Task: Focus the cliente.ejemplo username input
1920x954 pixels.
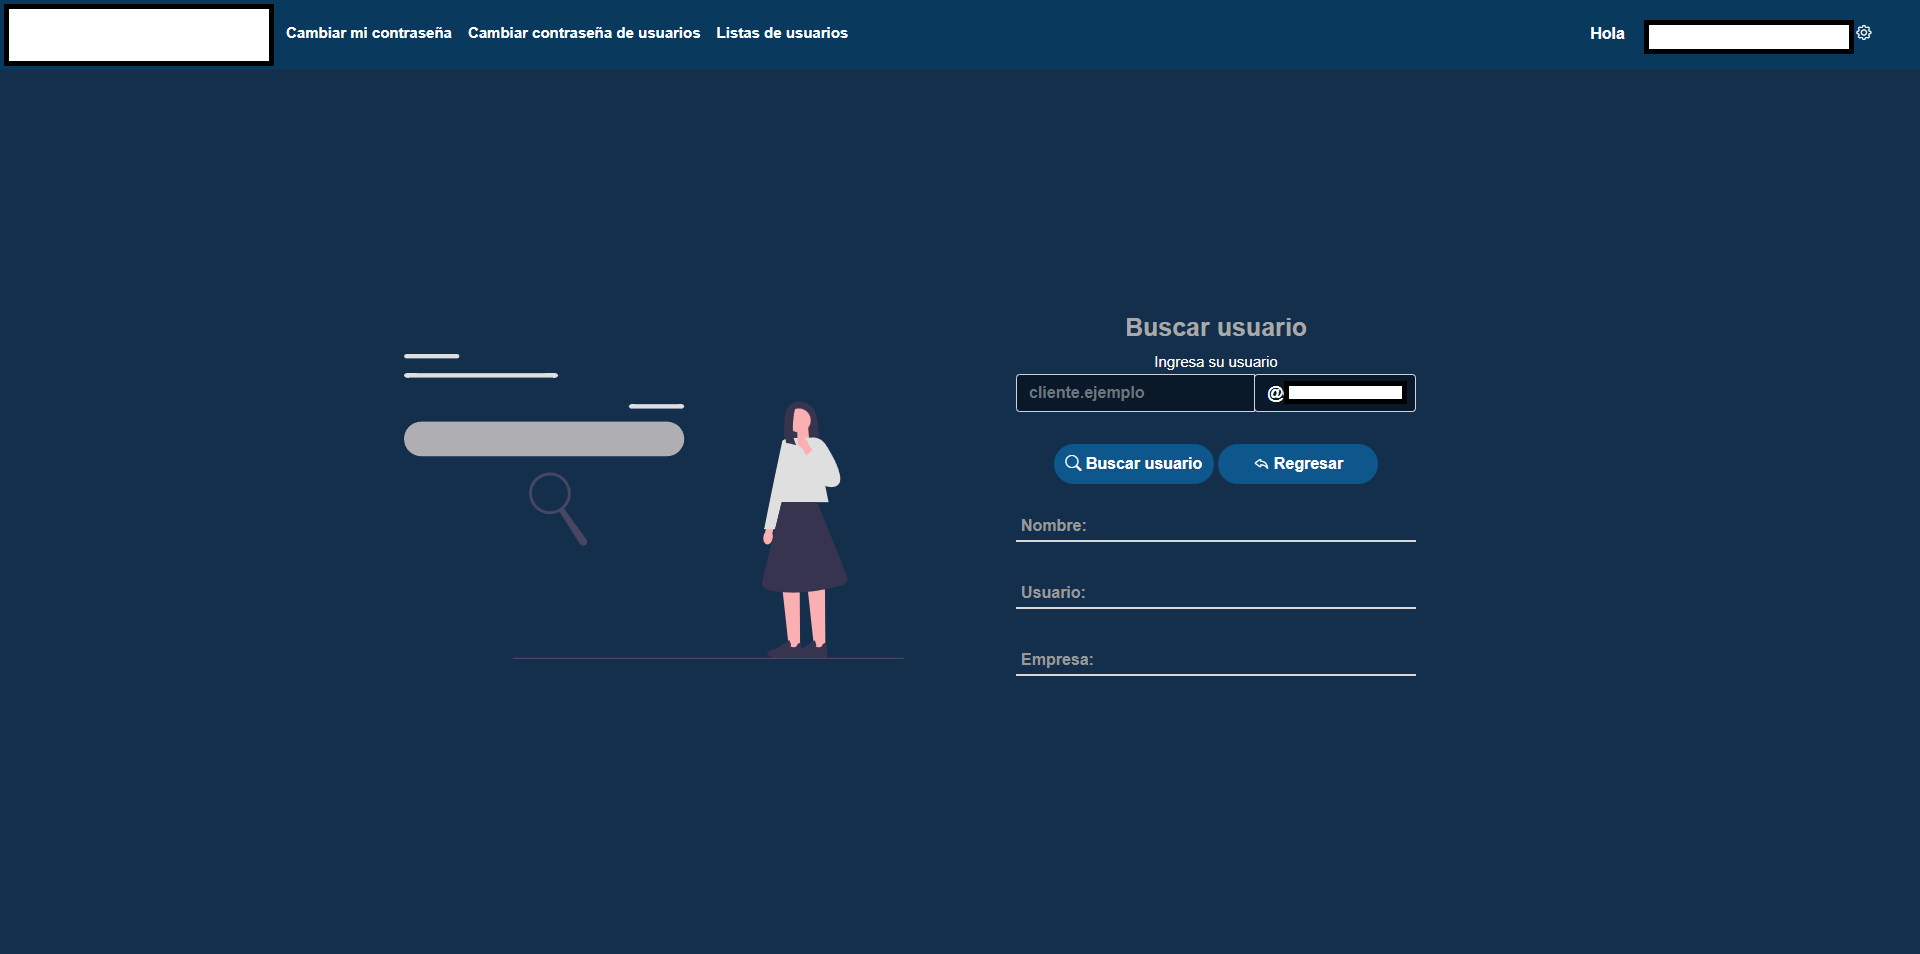Action: coord(1134,393)
